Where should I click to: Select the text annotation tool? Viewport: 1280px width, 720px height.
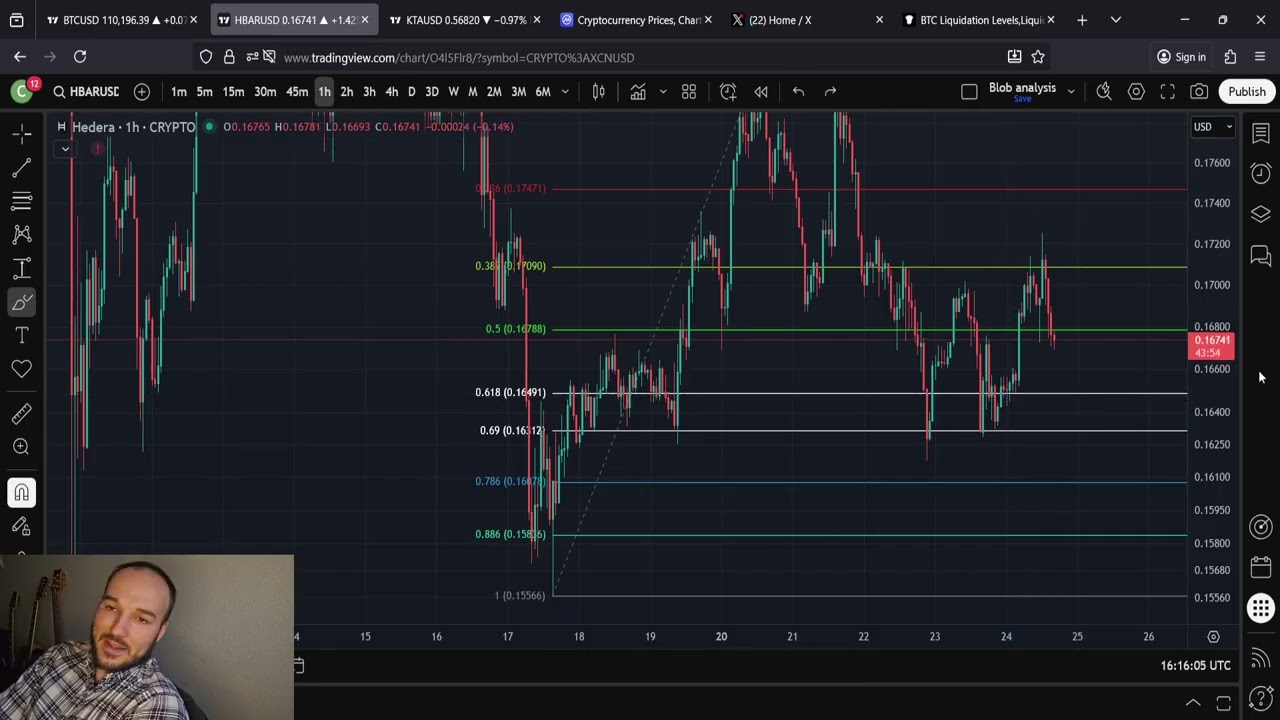pos(22,335)
